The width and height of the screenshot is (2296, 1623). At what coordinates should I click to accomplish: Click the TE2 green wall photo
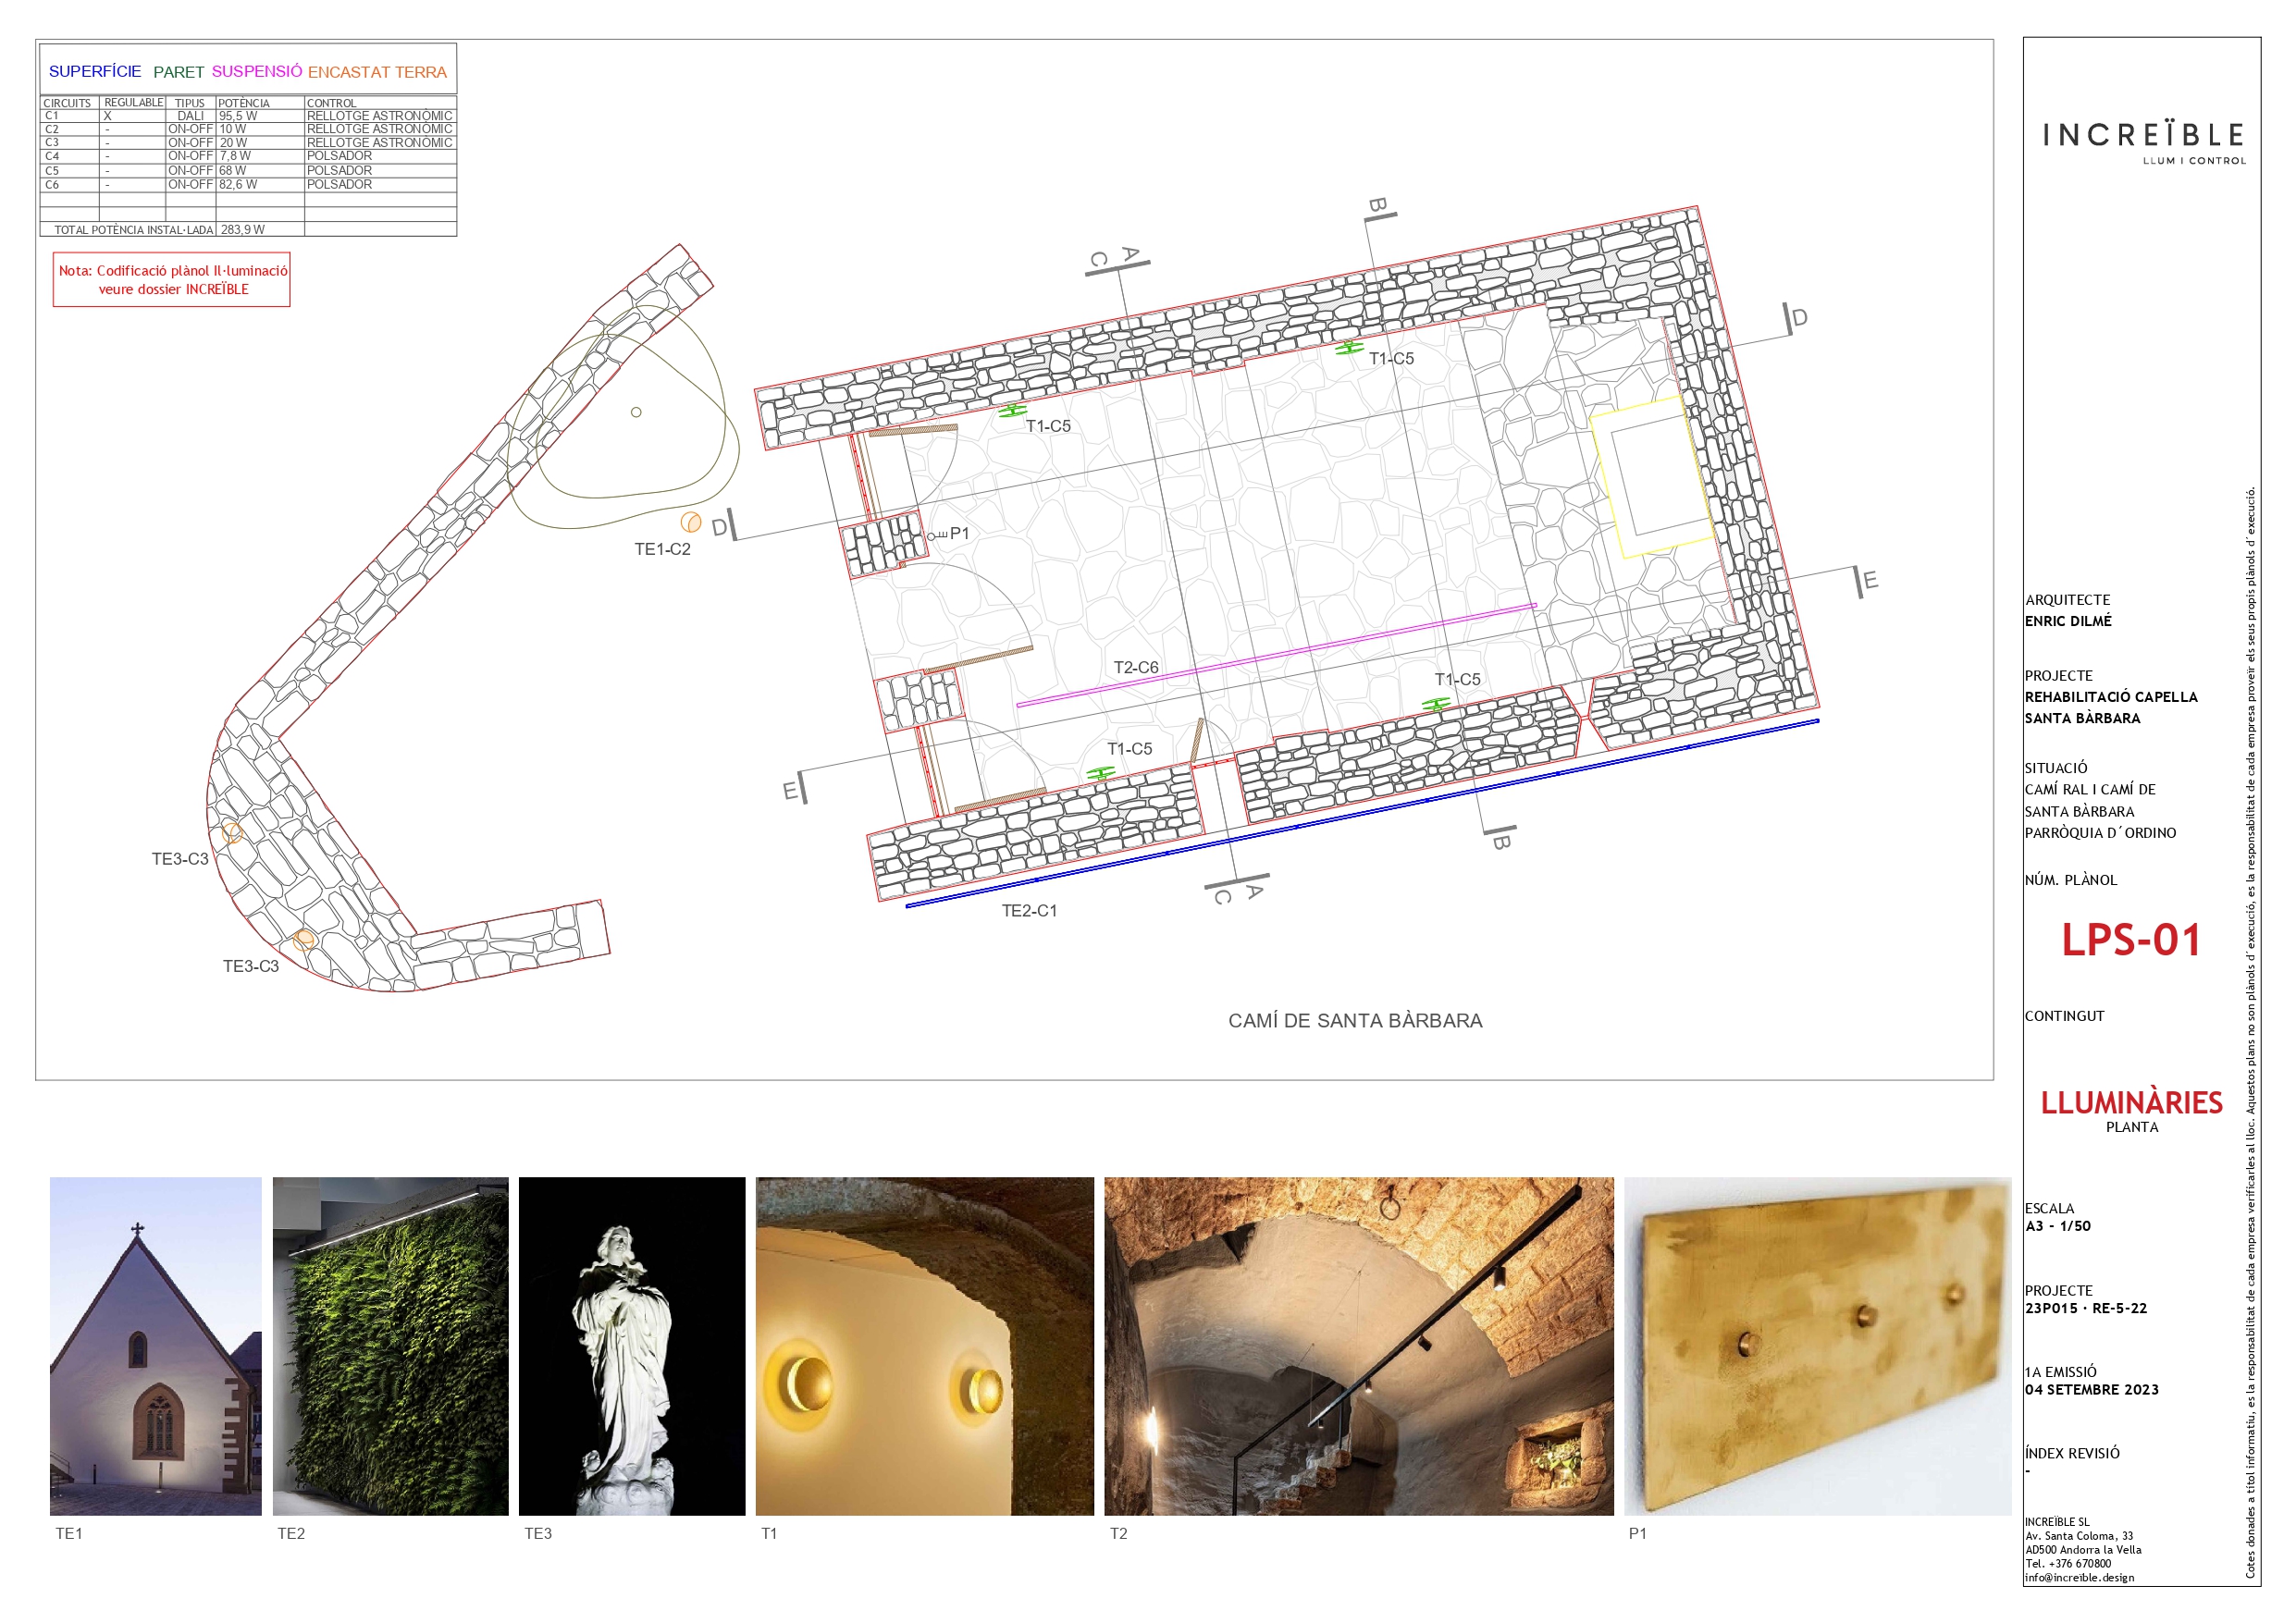(x=390, y=1345)
